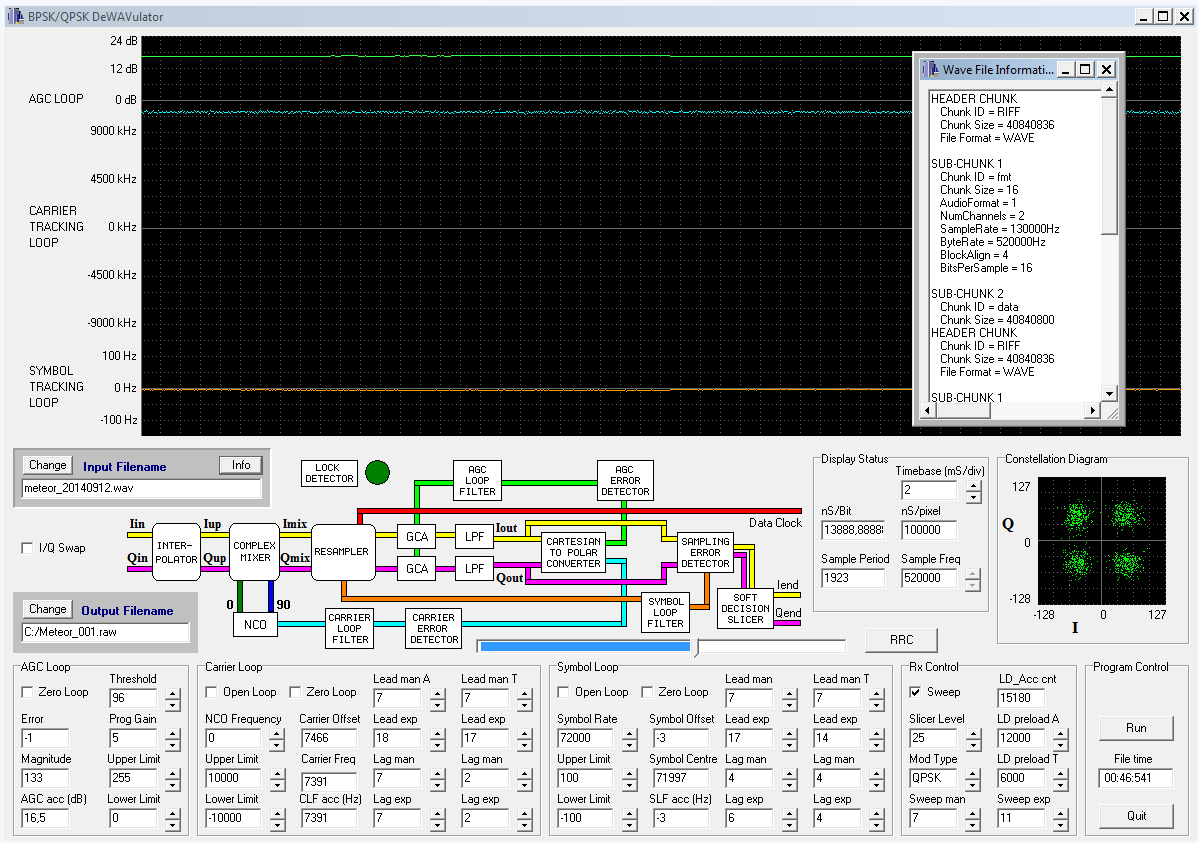Click the File time field
This screenshot has height=843, width=1199.
[x=1136, y=778]
